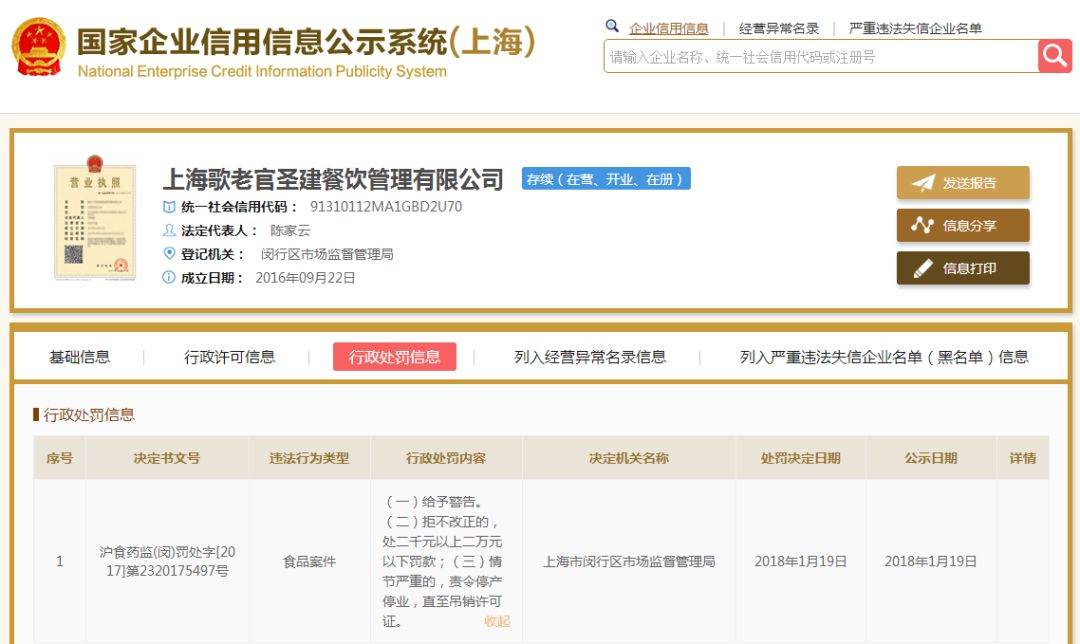The image size is (1080, 644).
Task: Click the row number 1 cell
Action: click(59, 561)
